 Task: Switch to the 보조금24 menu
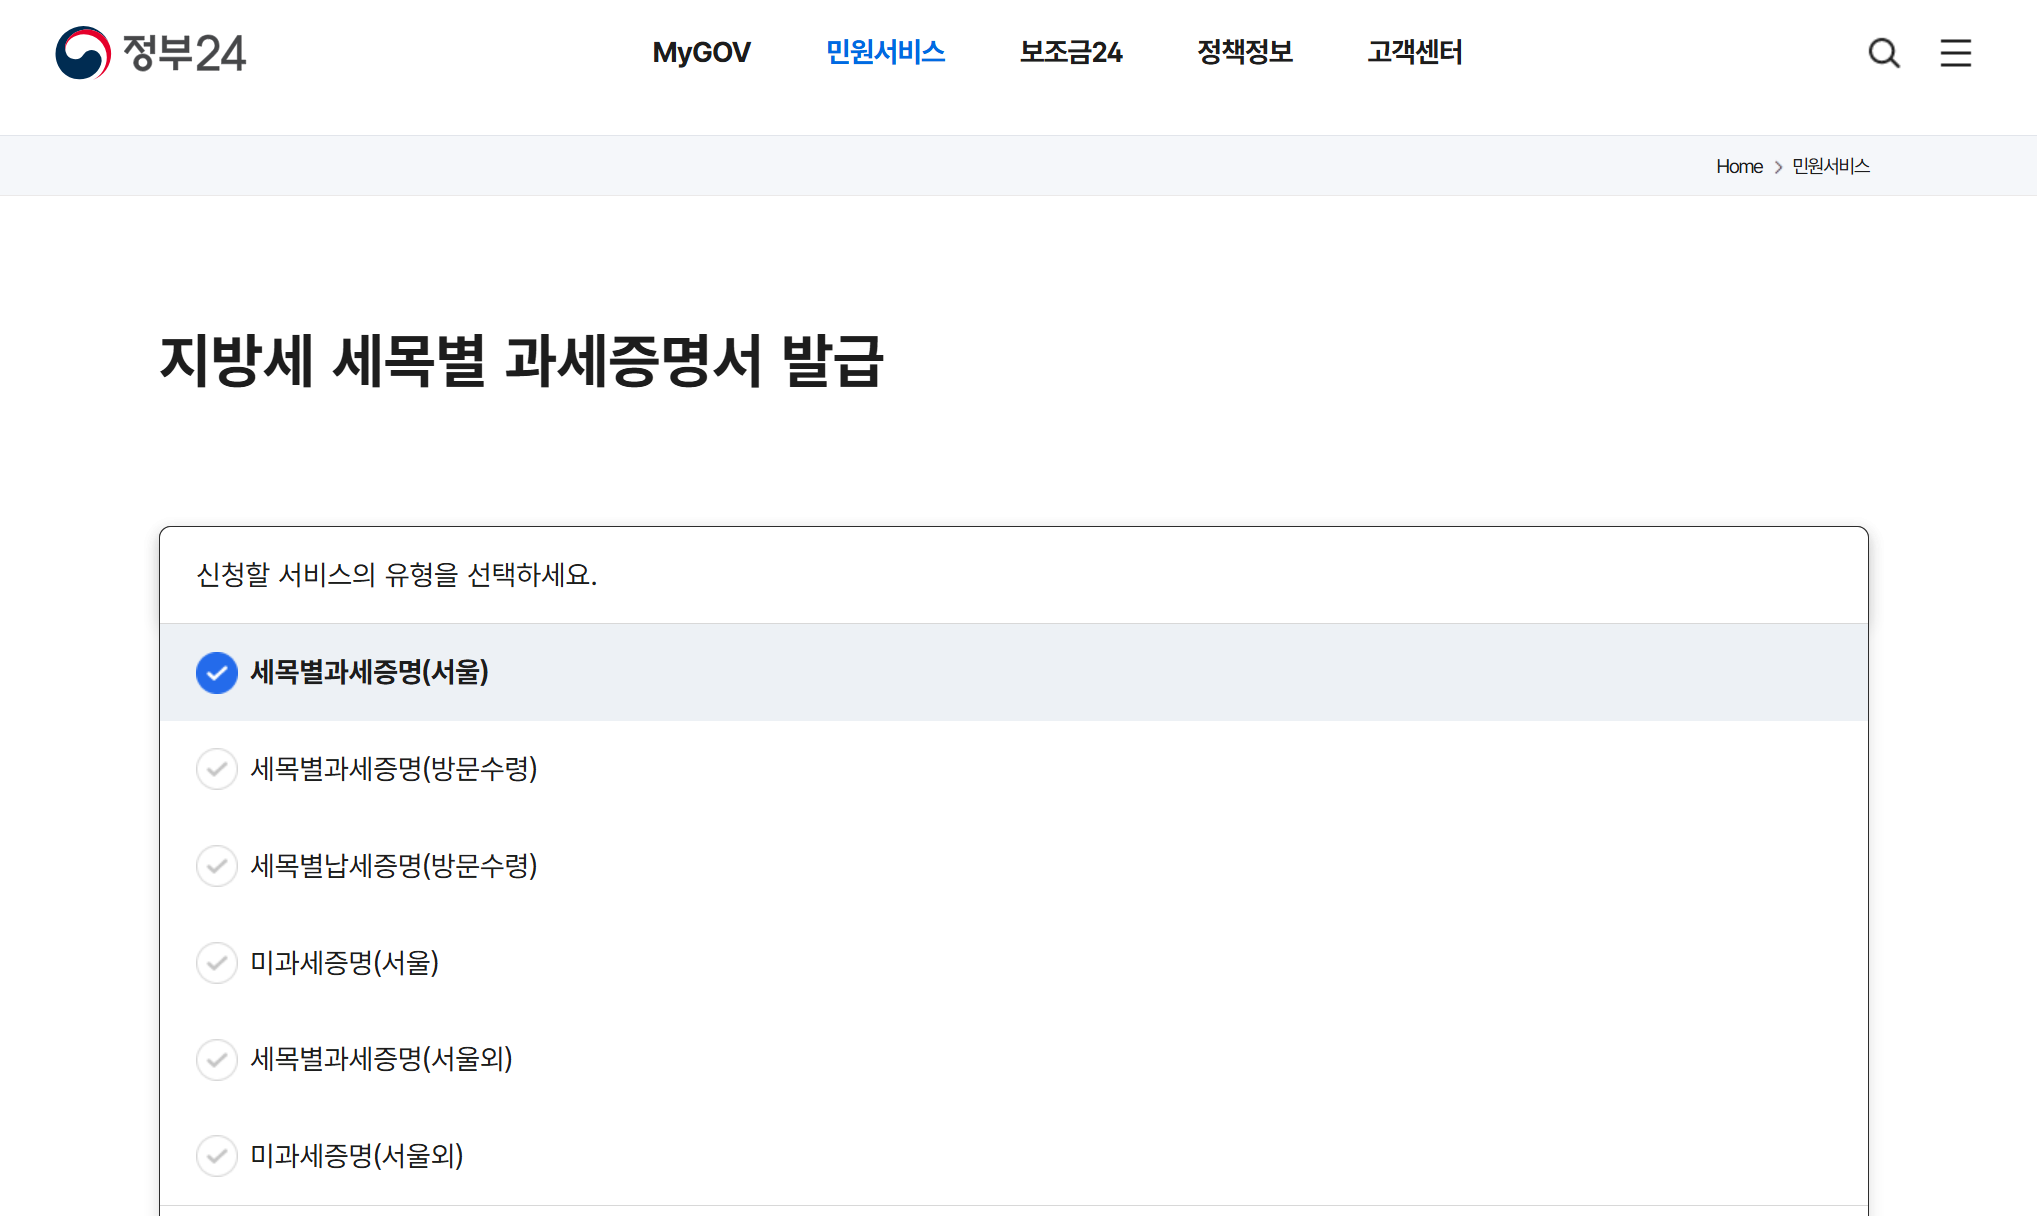[1070, 52]
